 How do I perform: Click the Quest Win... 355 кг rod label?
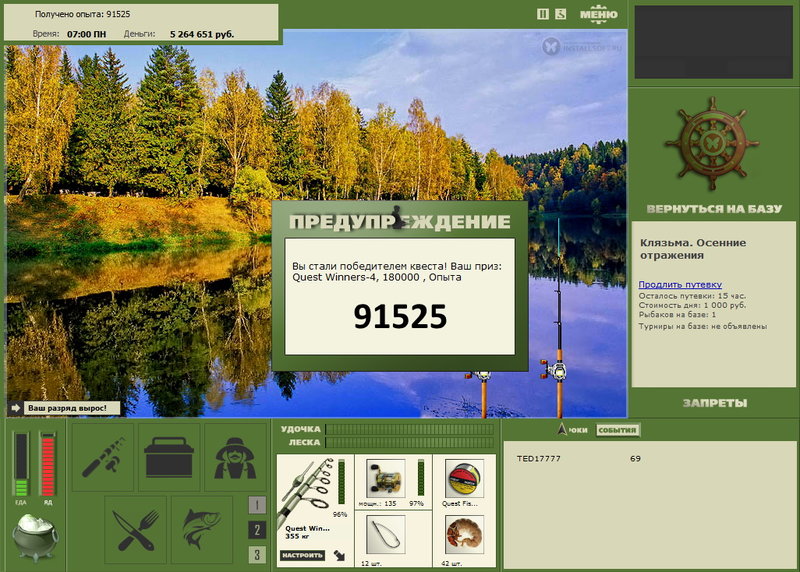307,532
